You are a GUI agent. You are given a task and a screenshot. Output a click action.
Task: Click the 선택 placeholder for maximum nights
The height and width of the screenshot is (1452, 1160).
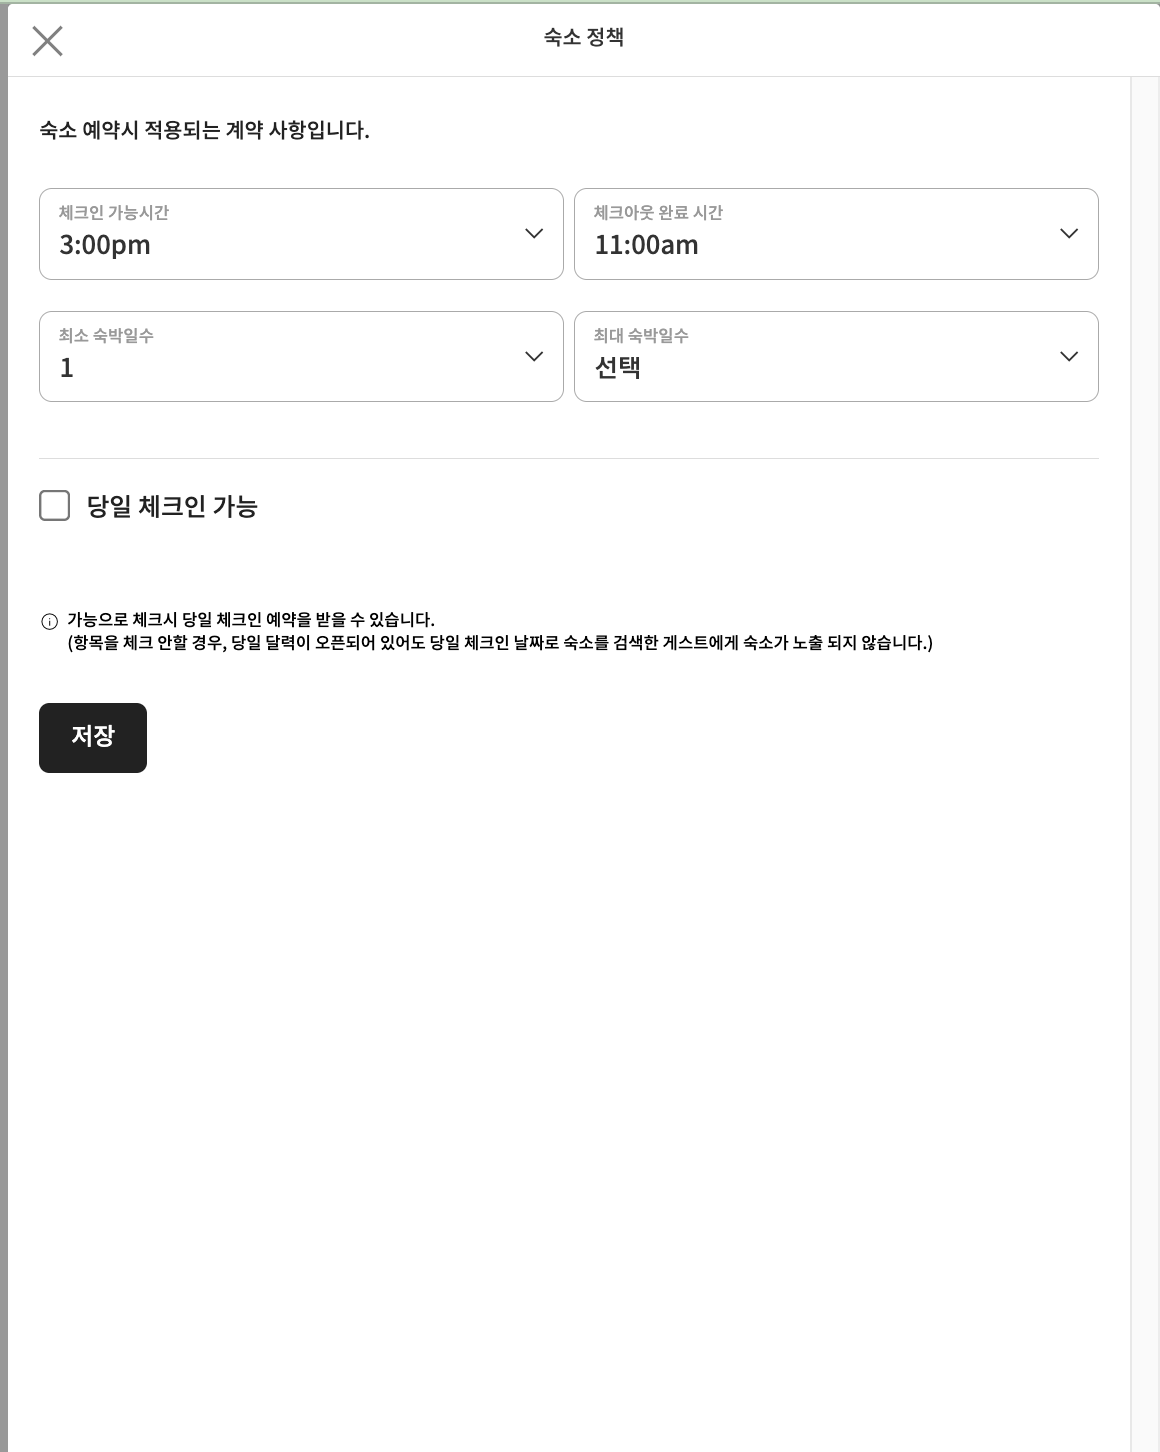(618, 368)
